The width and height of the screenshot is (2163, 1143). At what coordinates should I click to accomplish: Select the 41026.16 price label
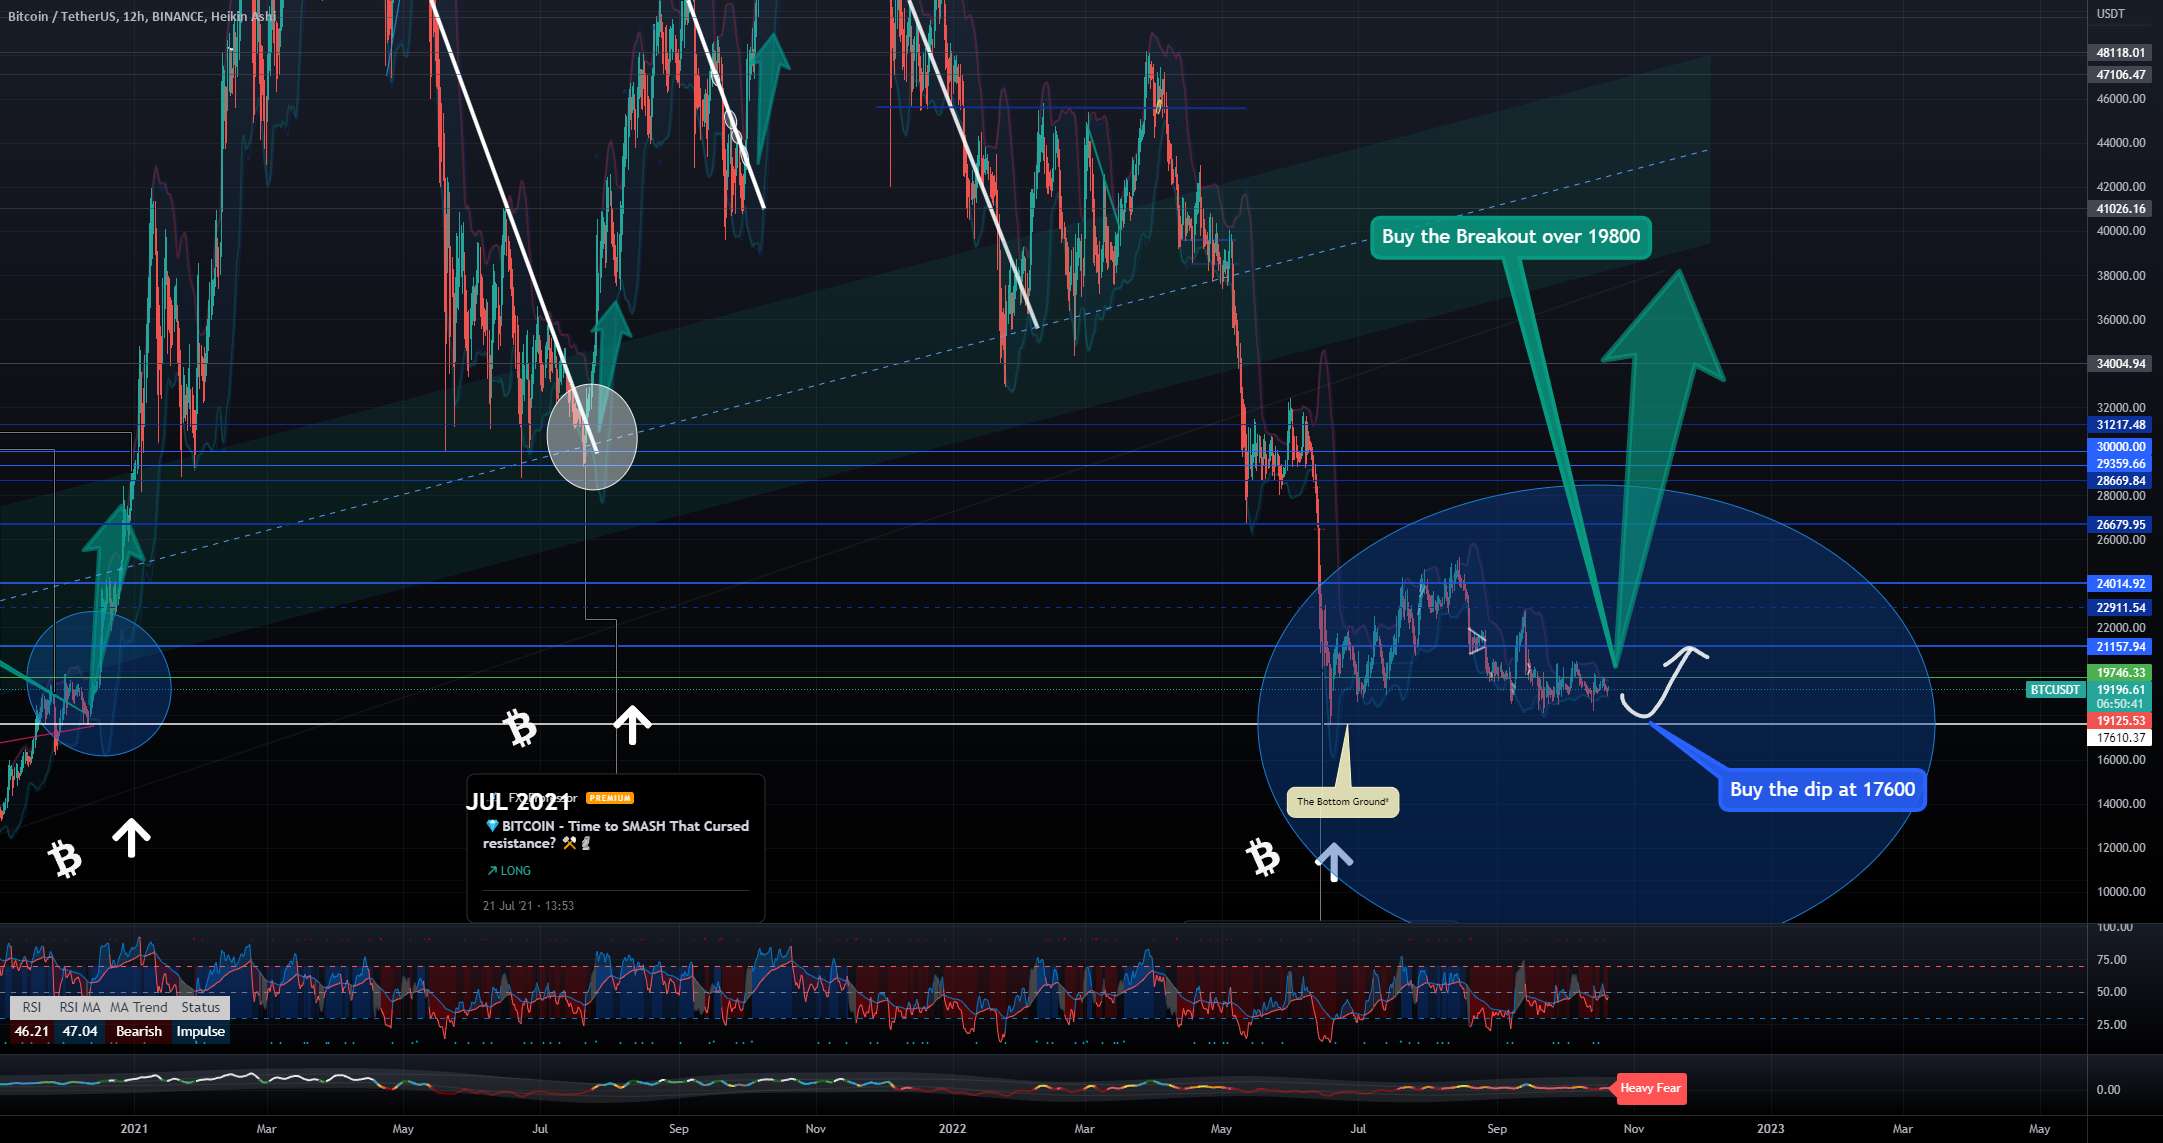tap(2120, 209)
